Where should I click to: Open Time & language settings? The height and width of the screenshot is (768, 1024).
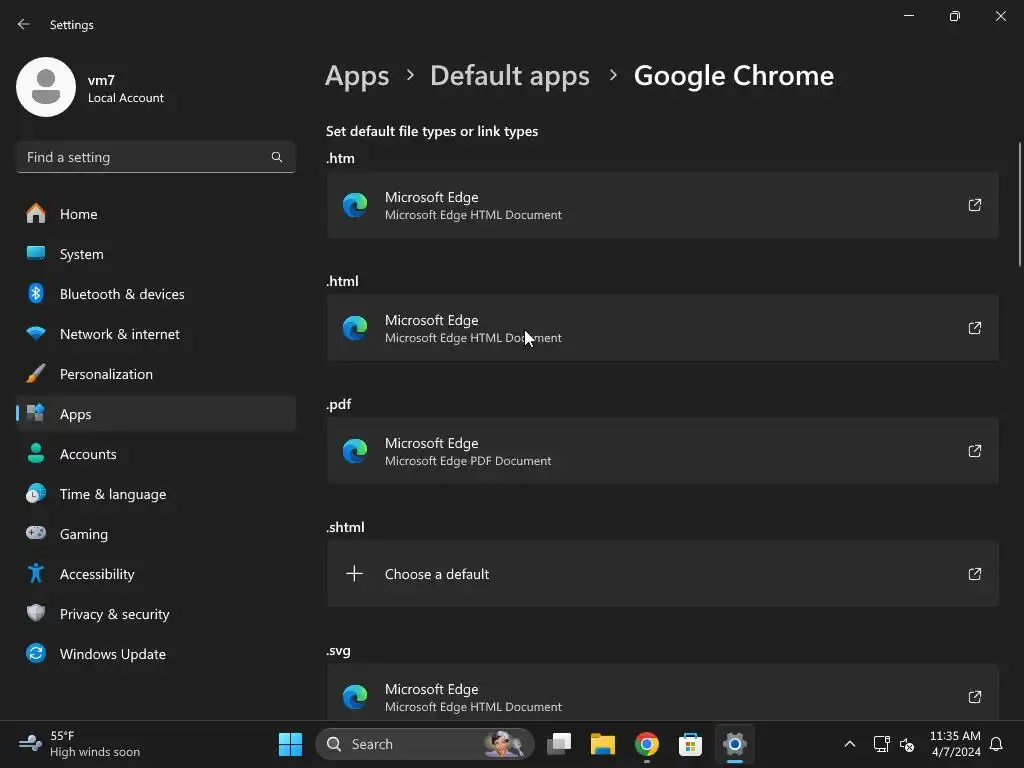click(155, 494)
